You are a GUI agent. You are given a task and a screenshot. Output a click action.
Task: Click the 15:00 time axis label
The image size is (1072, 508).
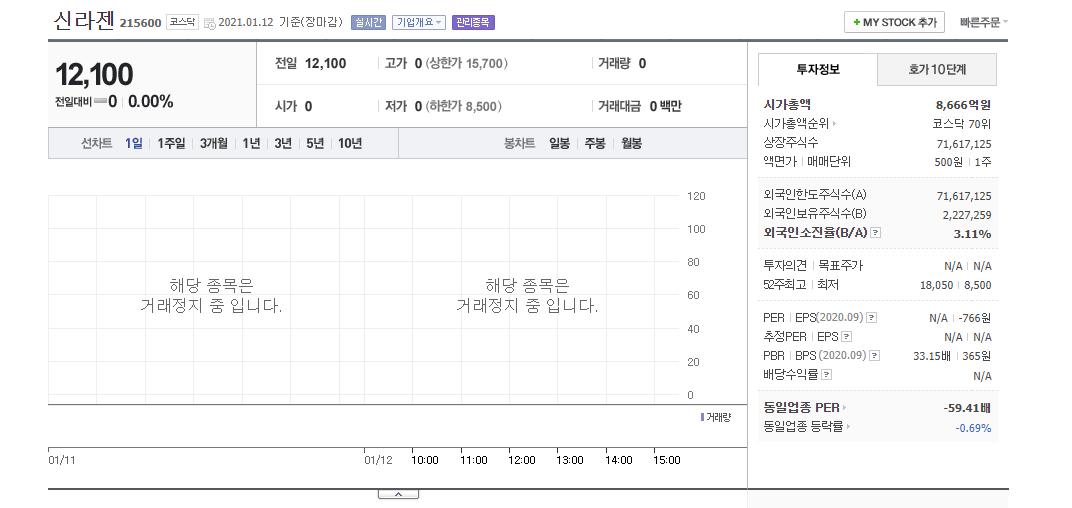pyautogui.click(x=667, y=460)
